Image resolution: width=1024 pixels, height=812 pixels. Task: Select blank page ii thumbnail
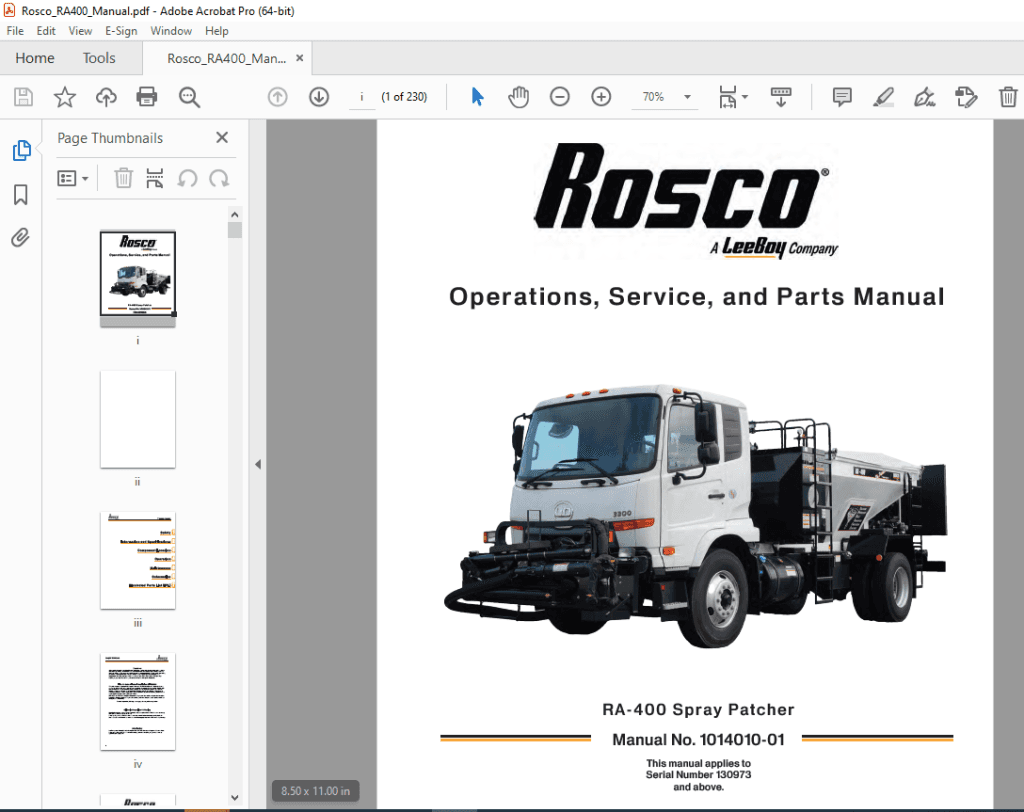pyautogui.click(x=138, y=419)
